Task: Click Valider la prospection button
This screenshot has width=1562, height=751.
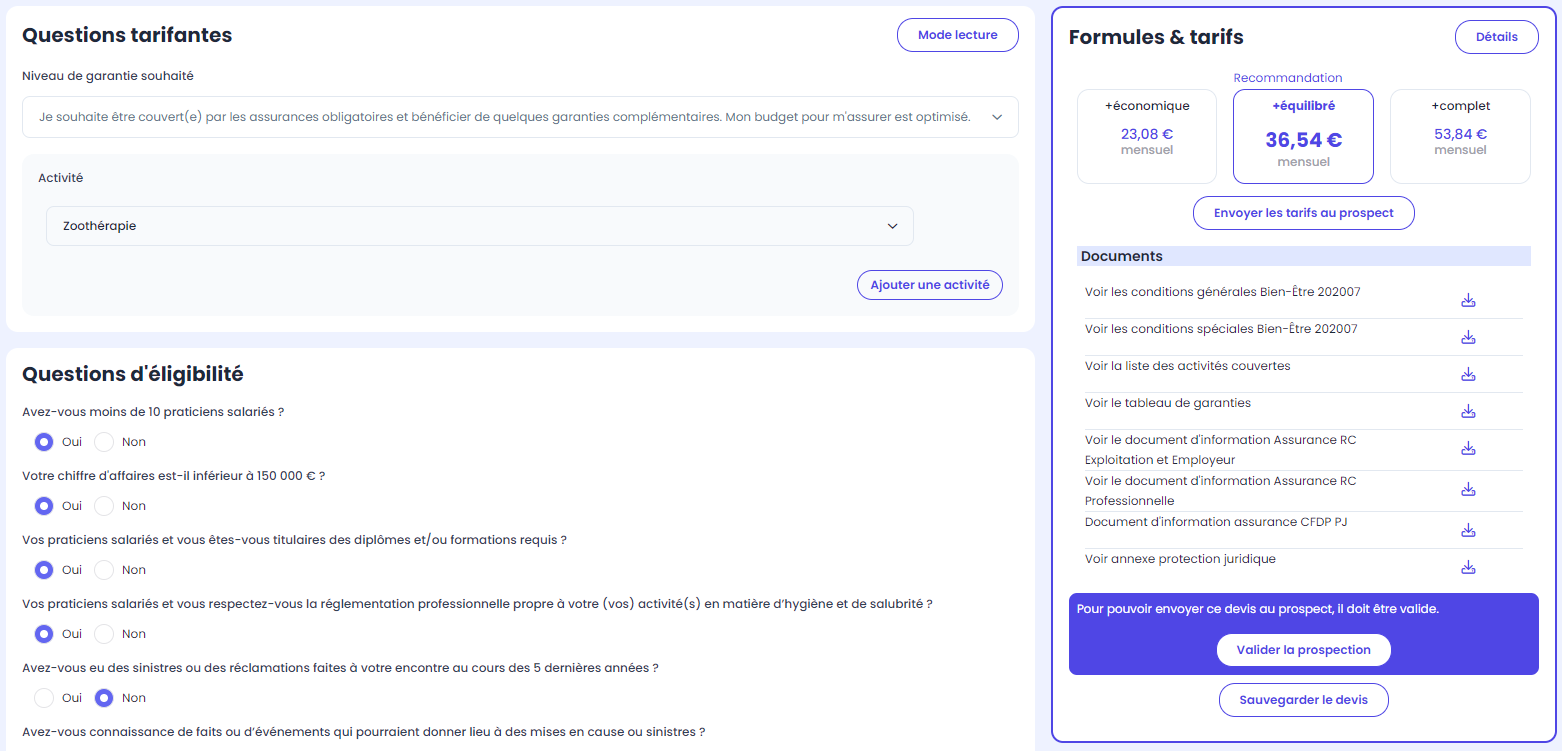Action: 1304,650
